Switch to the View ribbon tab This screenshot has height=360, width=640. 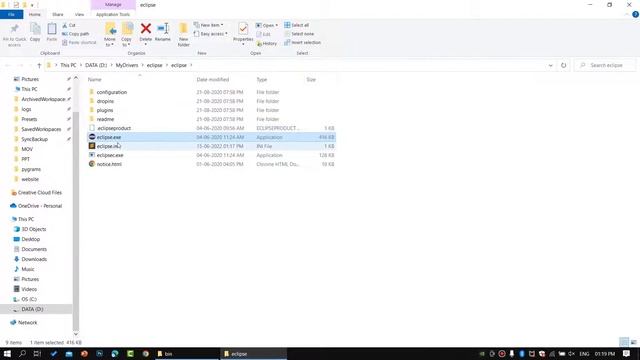tap(79, 14)
